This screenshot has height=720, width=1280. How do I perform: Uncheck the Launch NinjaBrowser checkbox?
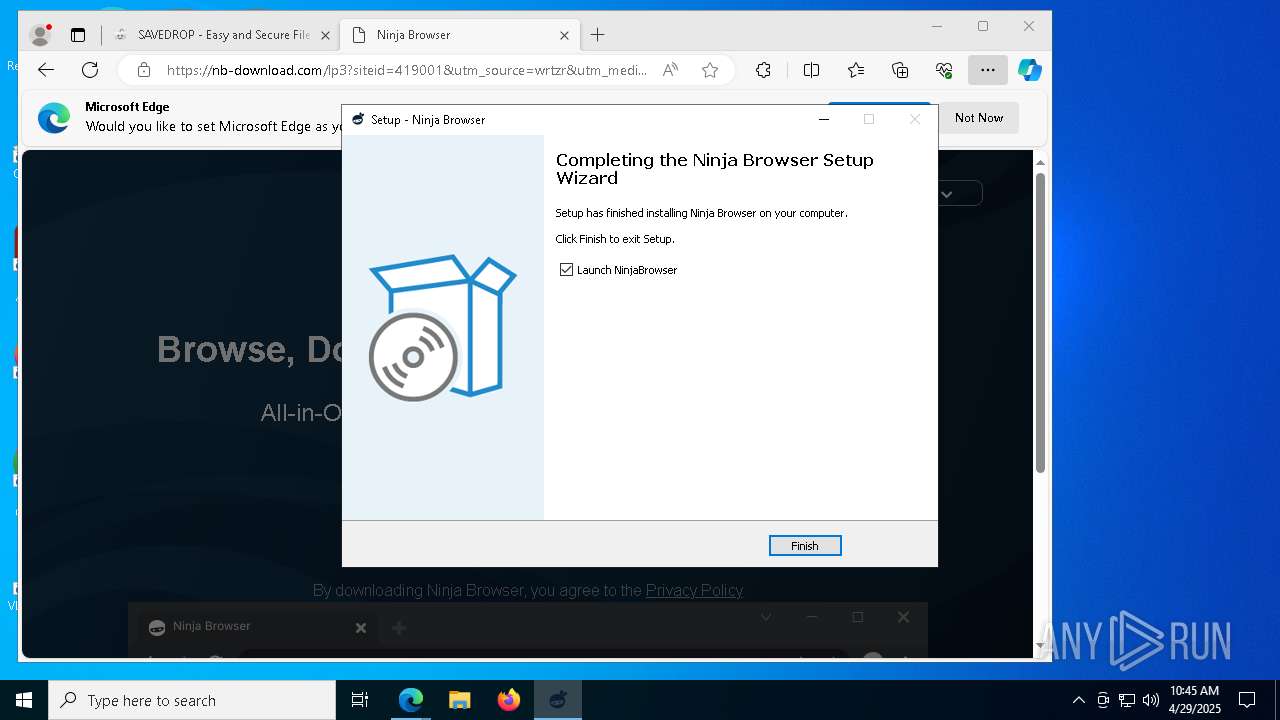[567, 270]
